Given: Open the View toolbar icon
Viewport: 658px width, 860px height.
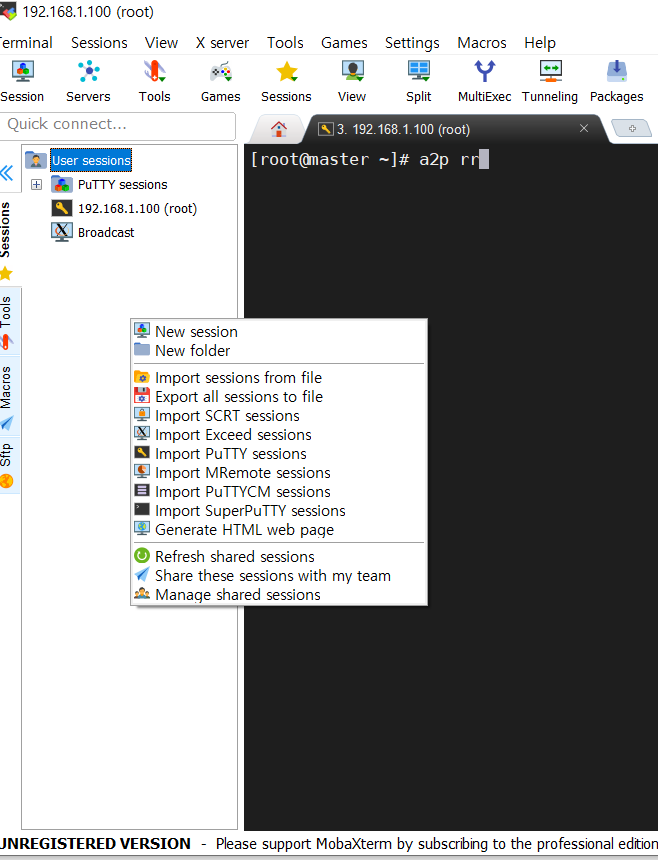Looking at the screenshot, I should click(352, 82).
